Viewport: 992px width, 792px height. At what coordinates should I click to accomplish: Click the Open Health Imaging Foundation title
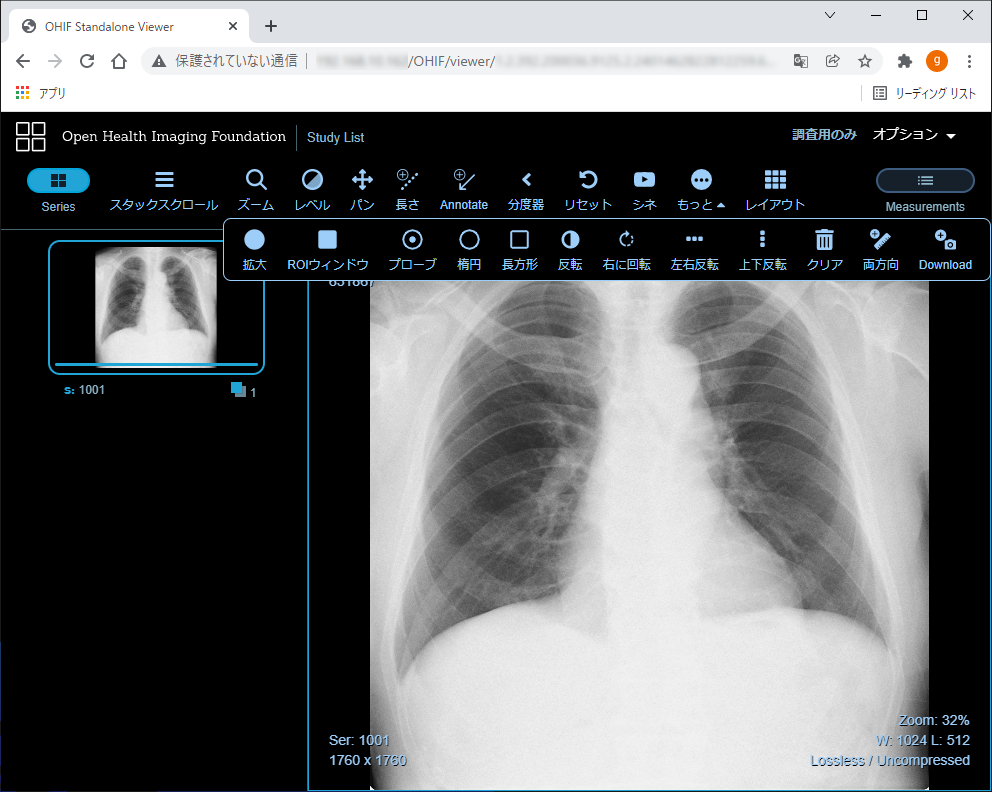click(174, 137)
